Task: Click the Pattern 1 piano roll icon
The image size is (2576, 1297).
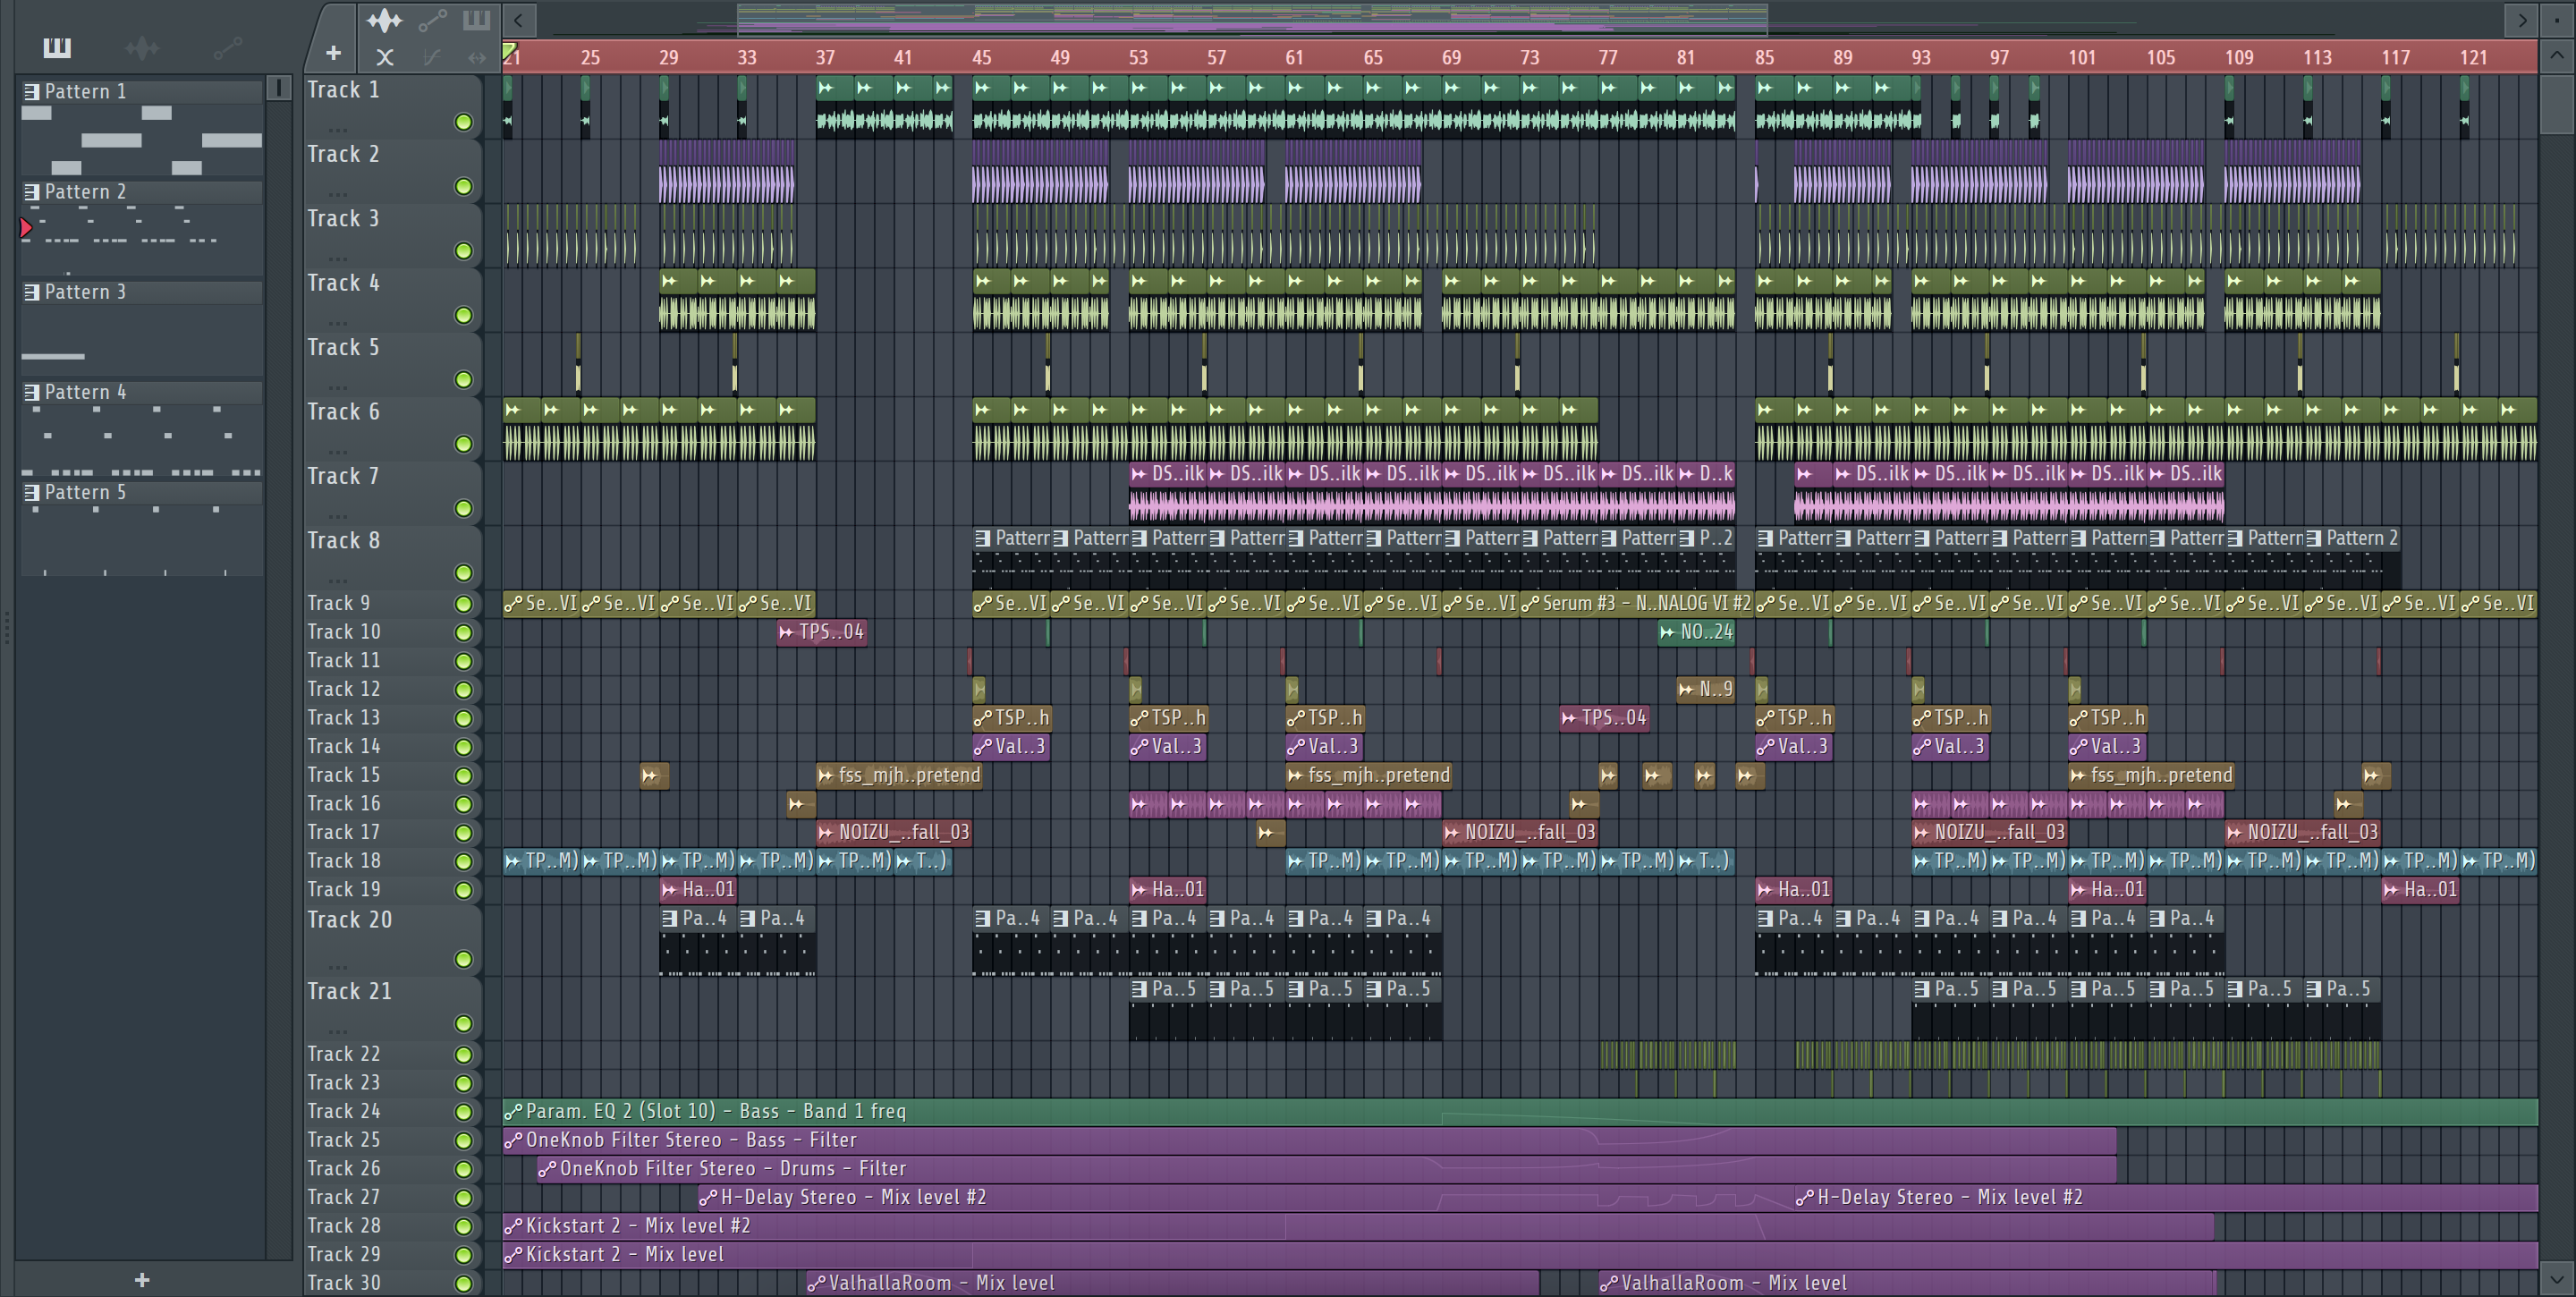Action: 32,91
